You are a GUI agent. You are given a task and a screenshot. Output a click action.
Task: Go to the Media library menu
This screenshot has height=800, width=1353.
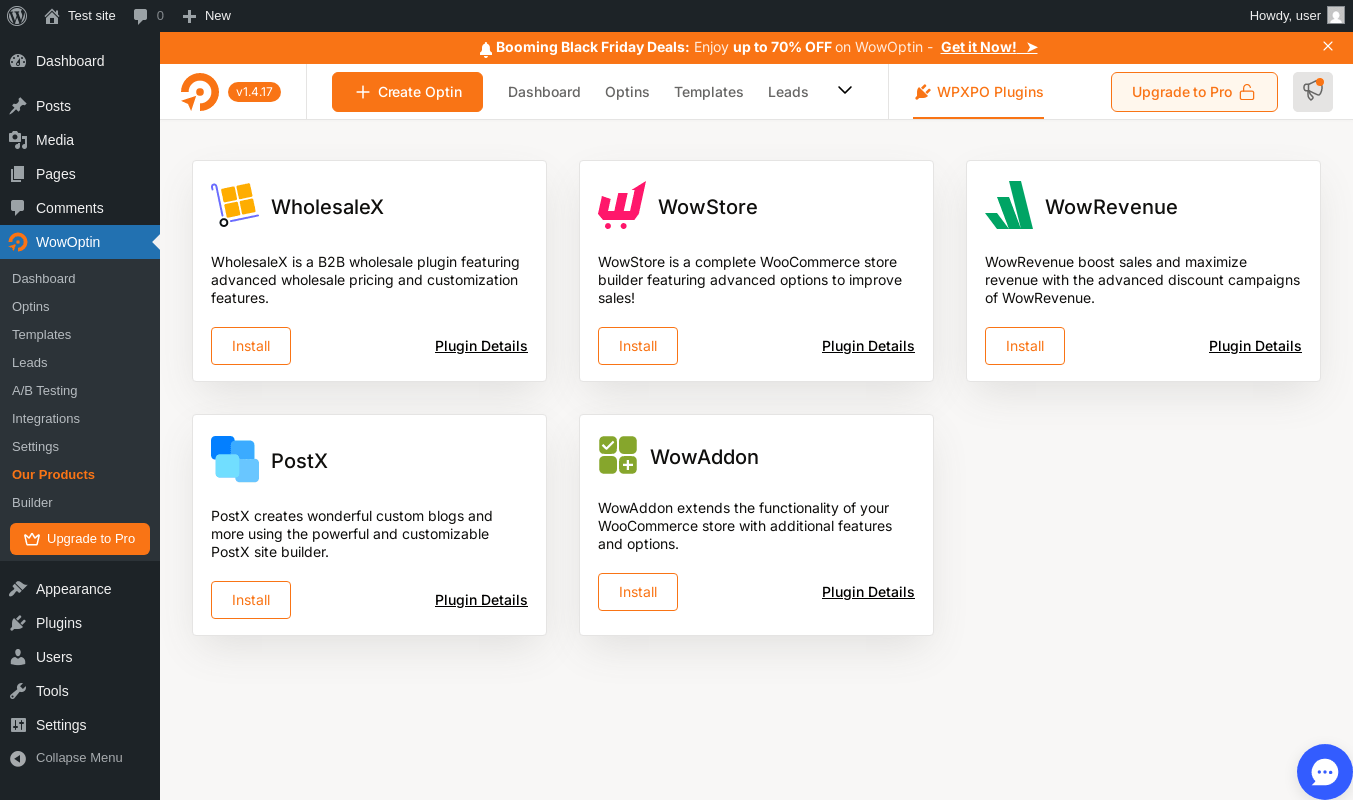(80, 140)
